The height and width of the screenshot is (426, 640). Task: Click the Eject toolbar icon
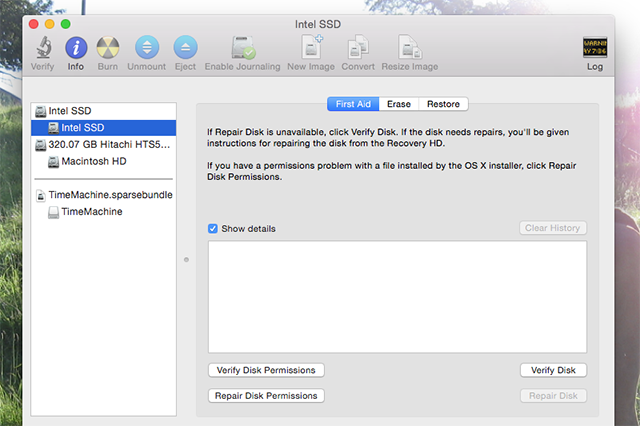(185, 47)
